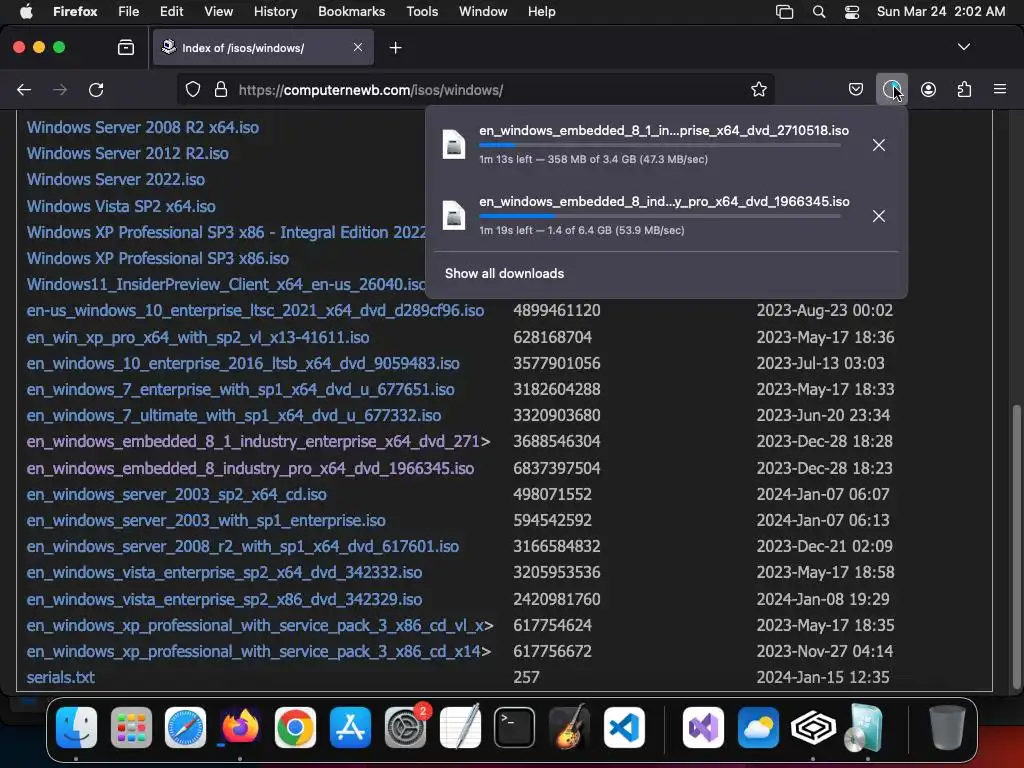This screenshot has width=1024, height=768.
Task: Download Windows Vista SP2 x64.iso
Action: [x=121, y=206]
